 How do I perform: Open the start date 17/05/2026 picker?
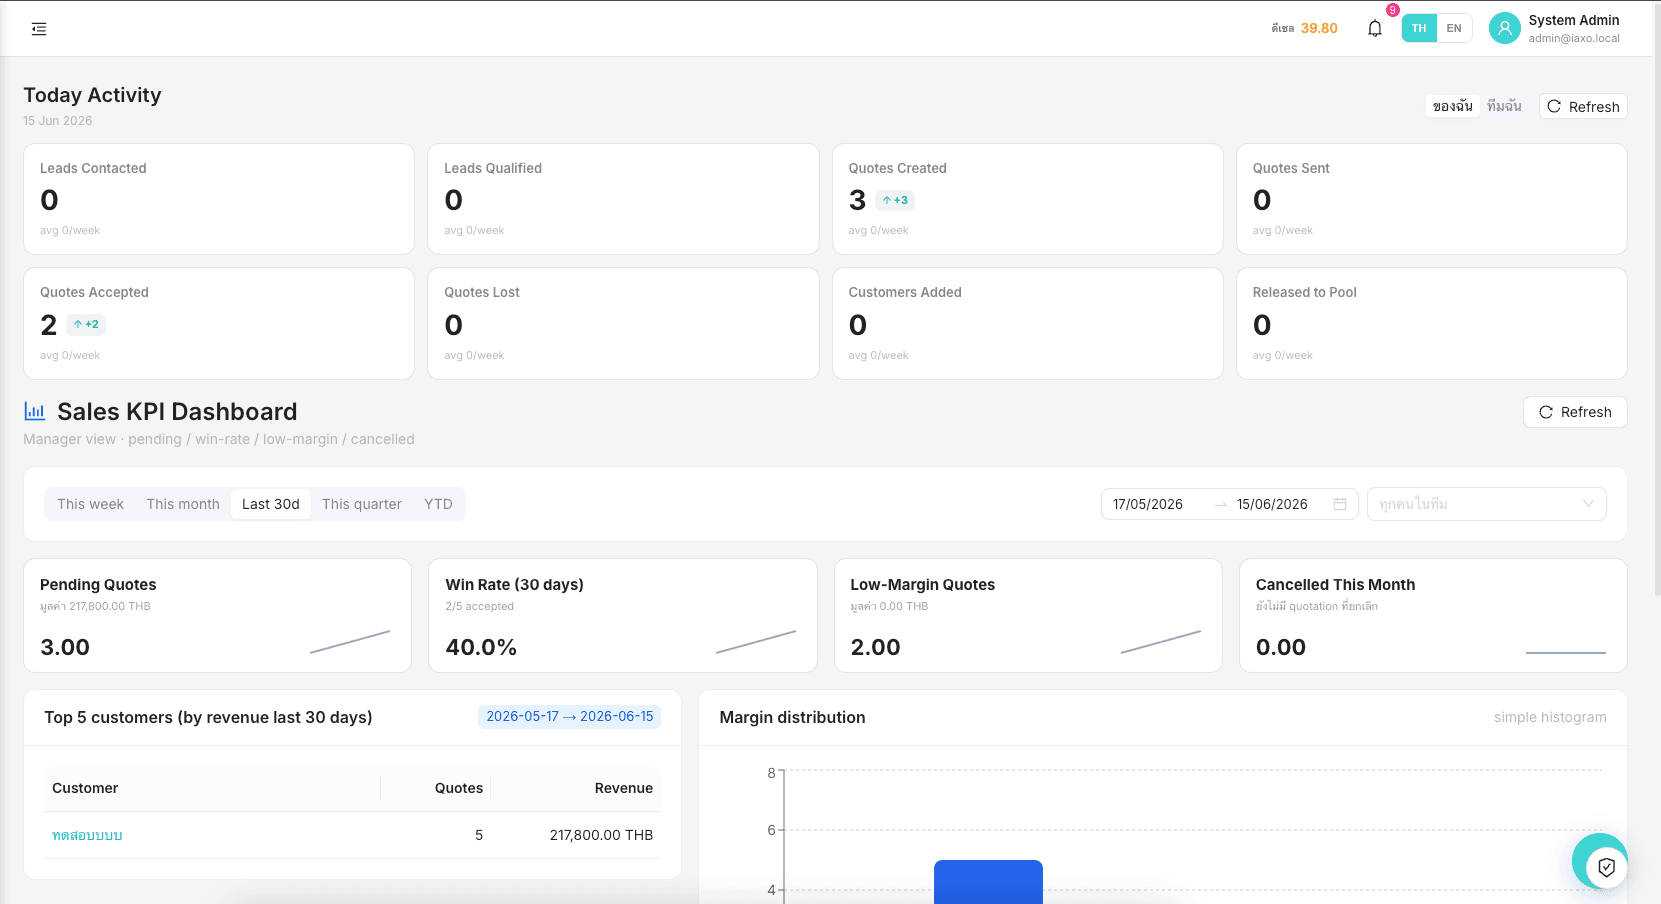click(x=1148, y=504)
